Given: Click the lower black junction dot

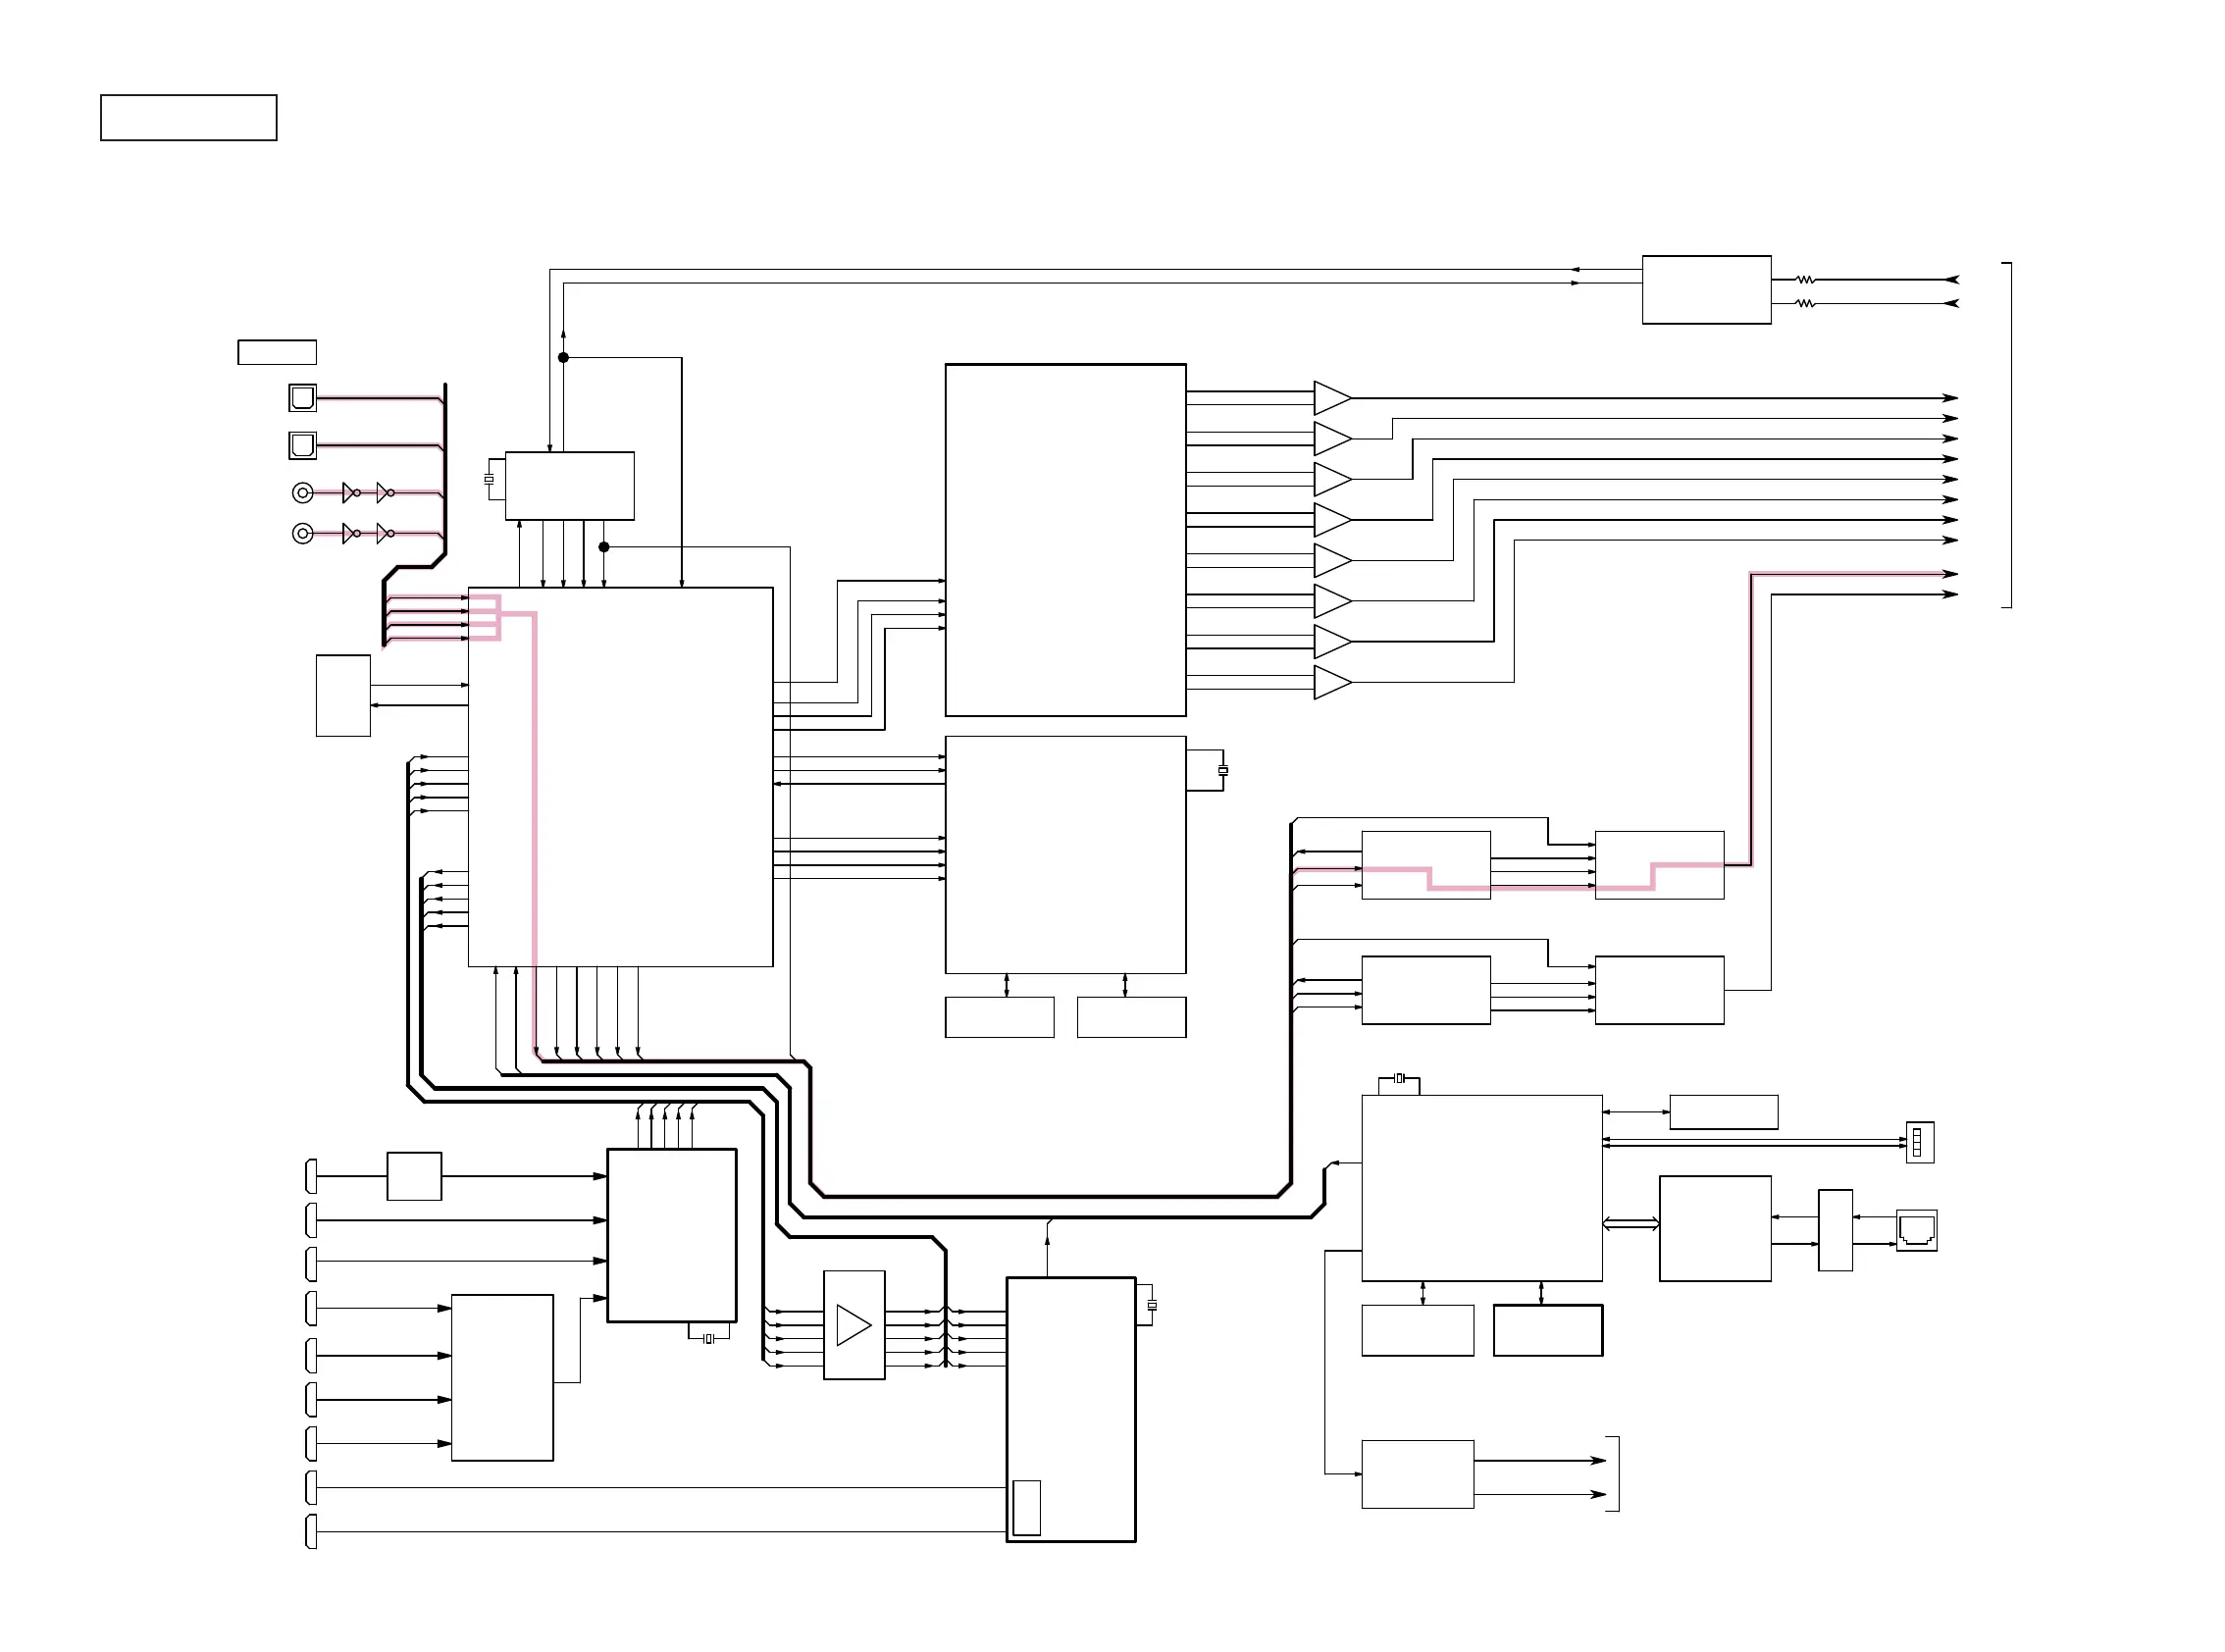Looking at the screenshot, I should click(x=604, y=547).
